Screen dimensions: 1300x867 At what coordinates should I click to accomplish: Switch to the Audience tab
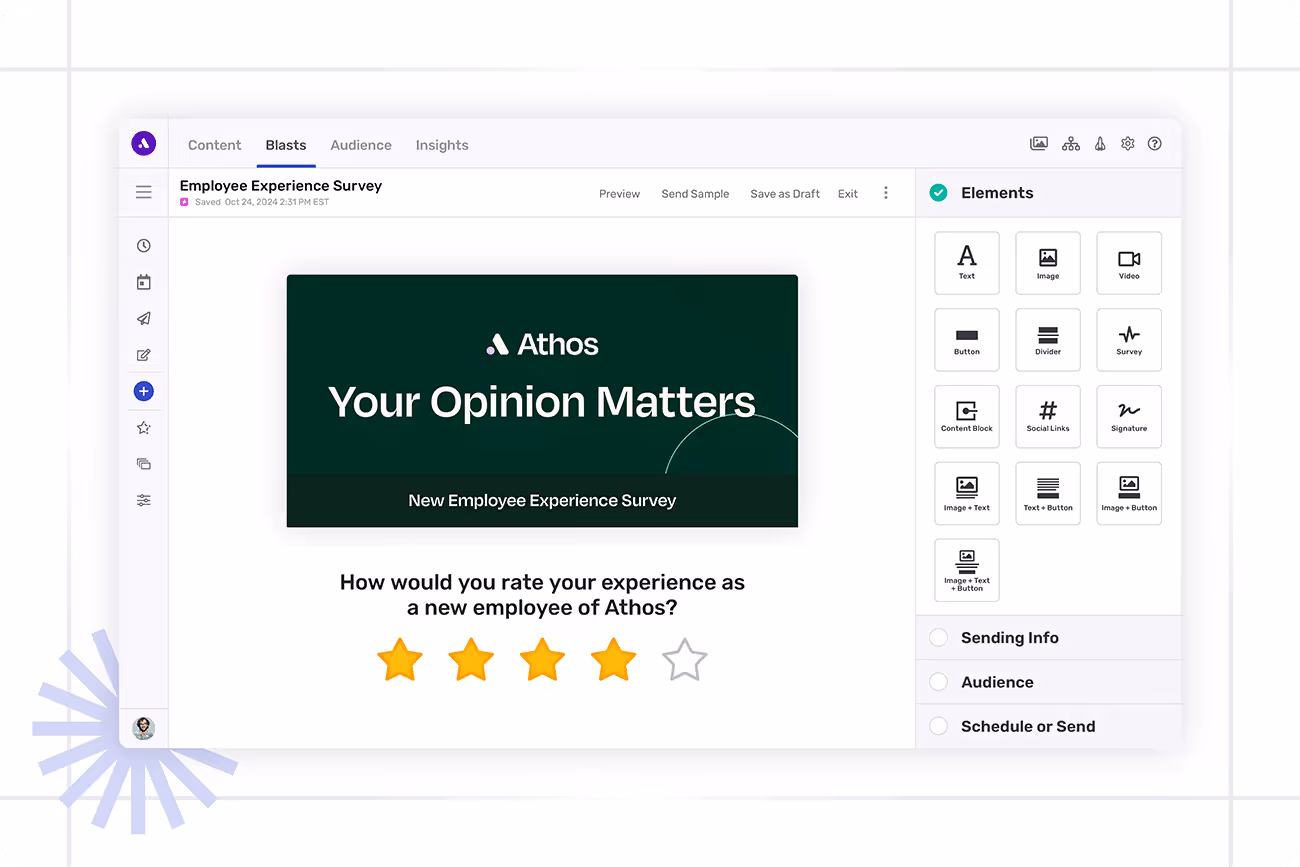pyautogui.click(x=361, y=145)
